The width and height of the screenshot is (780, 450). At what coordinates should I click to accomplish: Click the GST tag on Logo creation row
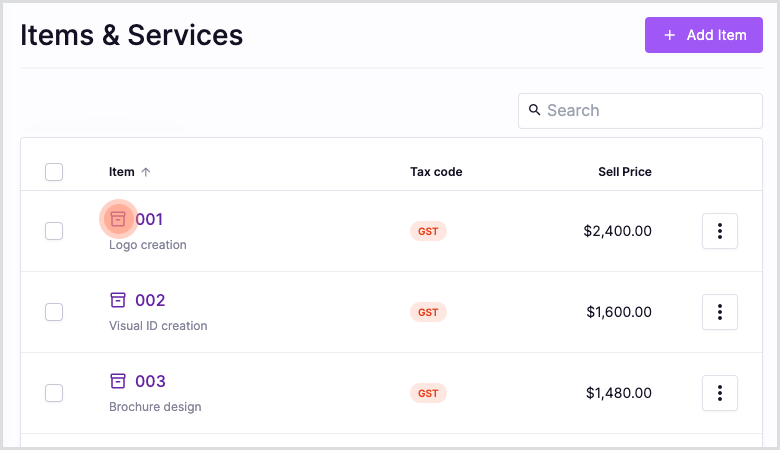tap(428, 231)
